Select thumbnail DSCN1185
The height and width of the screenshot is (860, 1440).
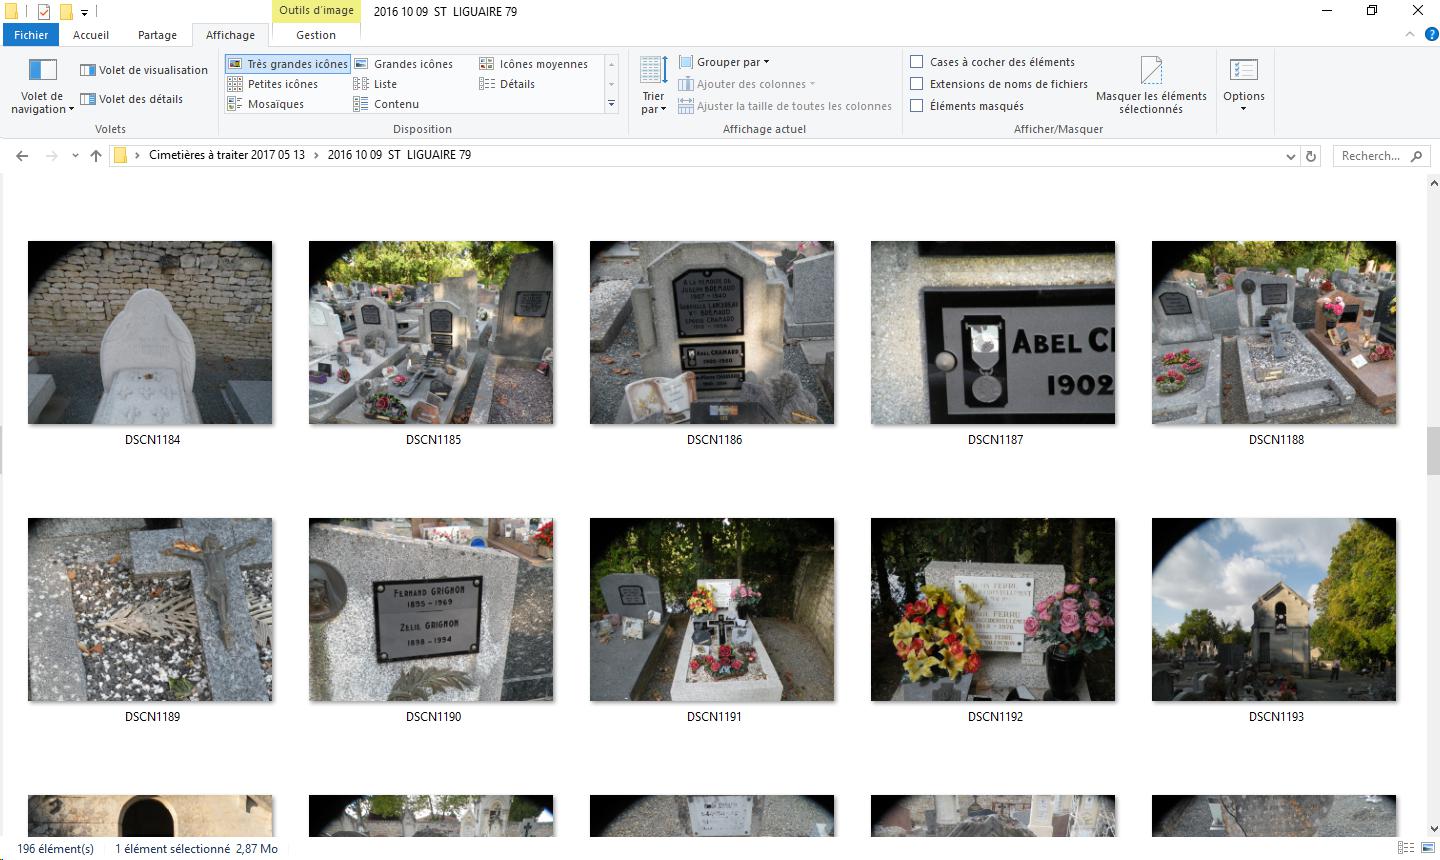click(x=431, y=332)
